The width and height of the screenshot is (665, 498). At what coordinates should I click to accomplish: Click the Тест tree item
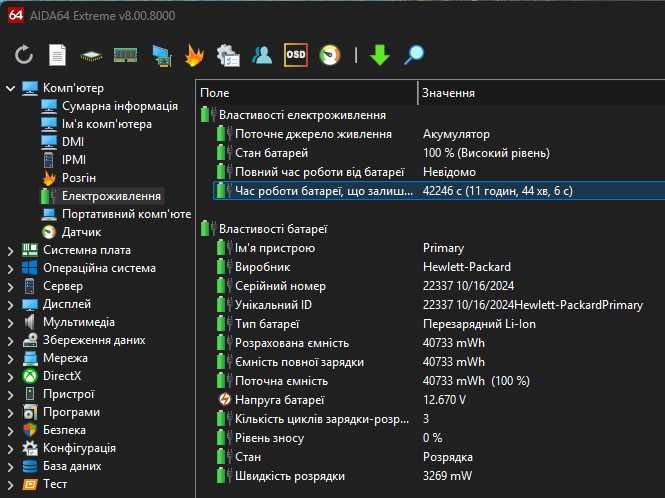(55, 484)
